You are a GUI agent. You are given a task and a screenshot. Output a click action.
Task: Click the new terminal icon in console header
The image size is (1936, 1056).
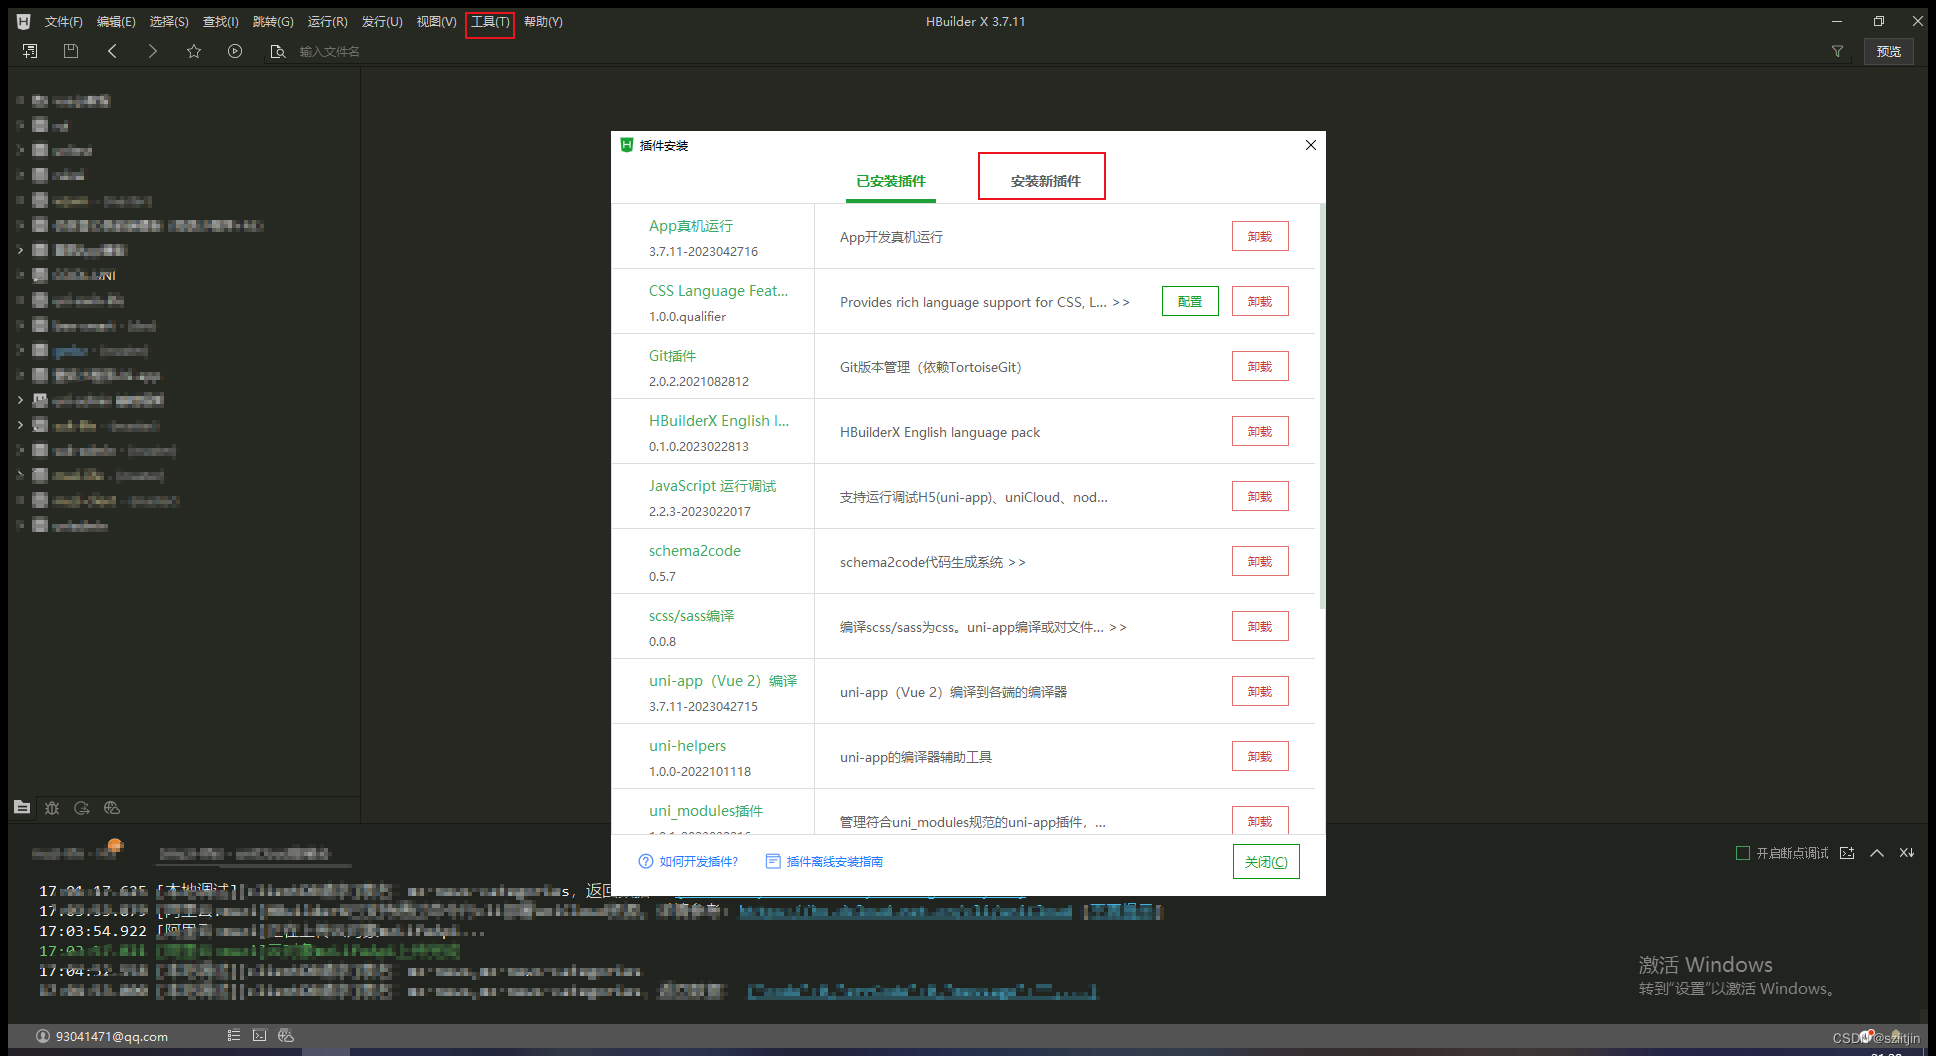1847,853
